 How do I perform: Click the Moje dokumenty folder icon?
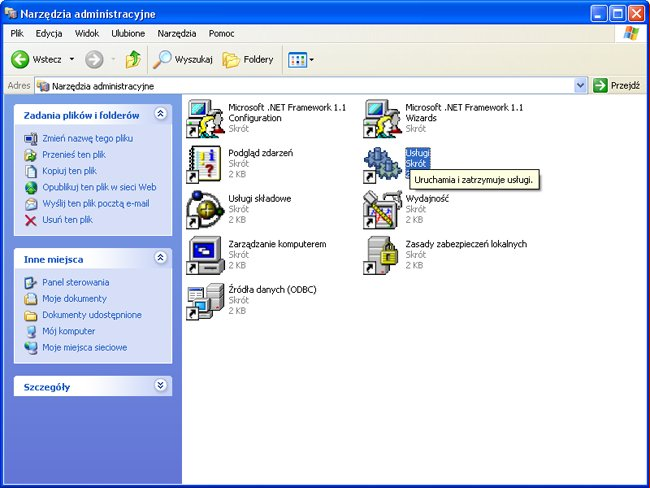tap(31, 299)
